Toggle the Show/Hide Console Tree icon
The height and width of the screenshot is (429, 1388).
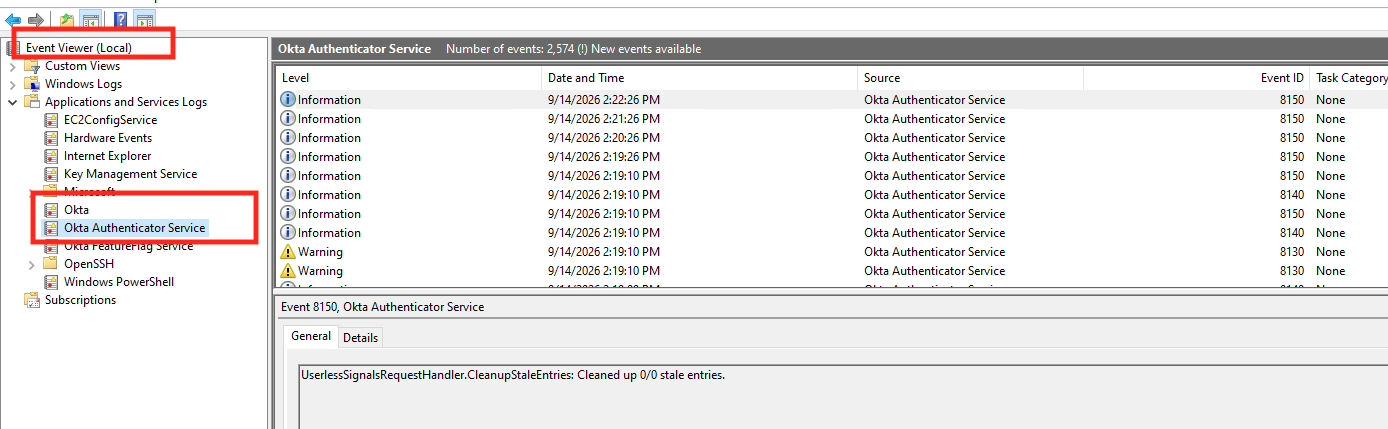[x=90, y=20]
